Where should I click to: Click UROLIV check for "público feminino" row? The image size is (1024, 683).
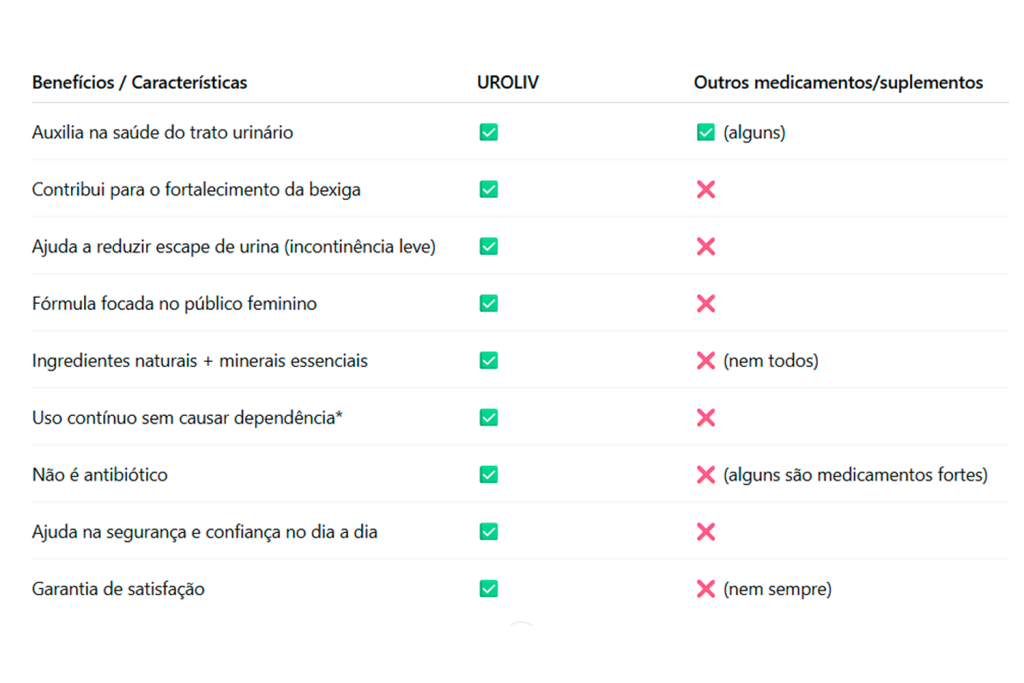[488, 303]
